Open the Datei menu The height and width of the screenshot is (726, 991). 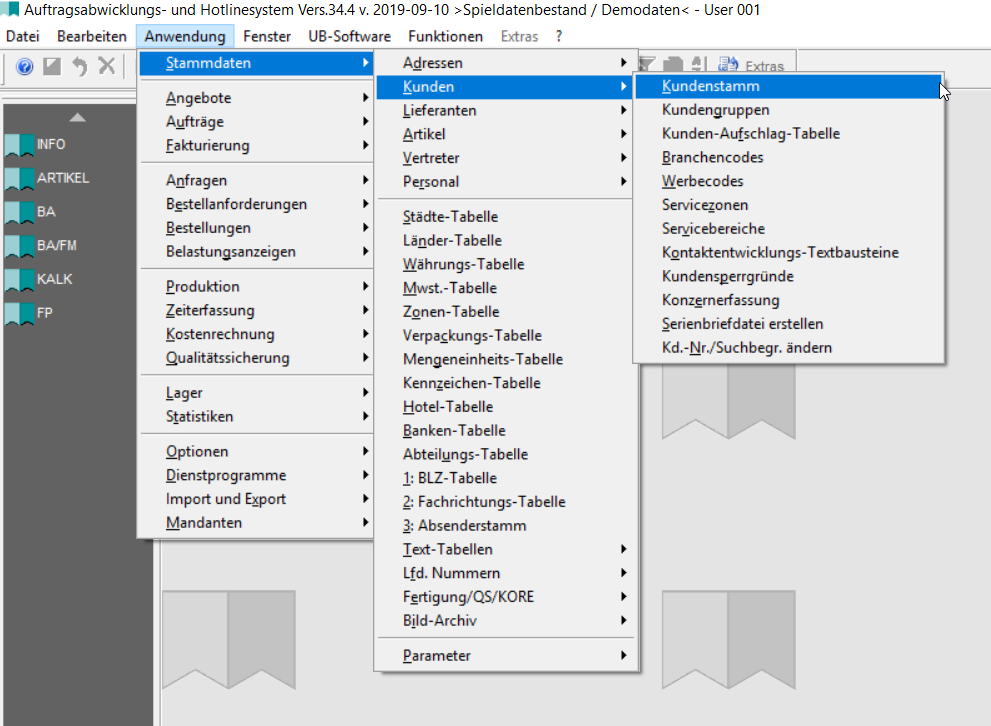click(x=22, y=36)
